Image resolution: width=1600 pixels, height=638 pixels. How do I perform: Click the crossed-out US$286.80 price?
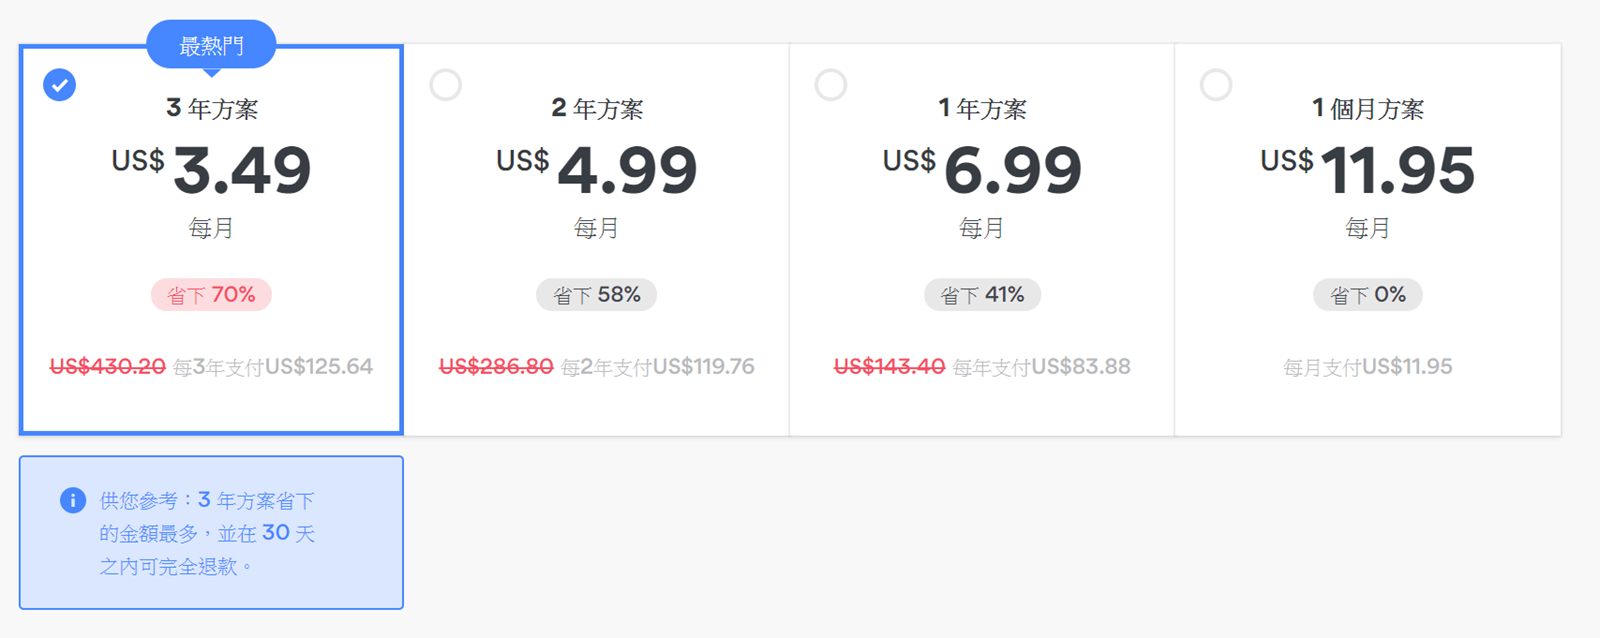[x=496, y=367]
